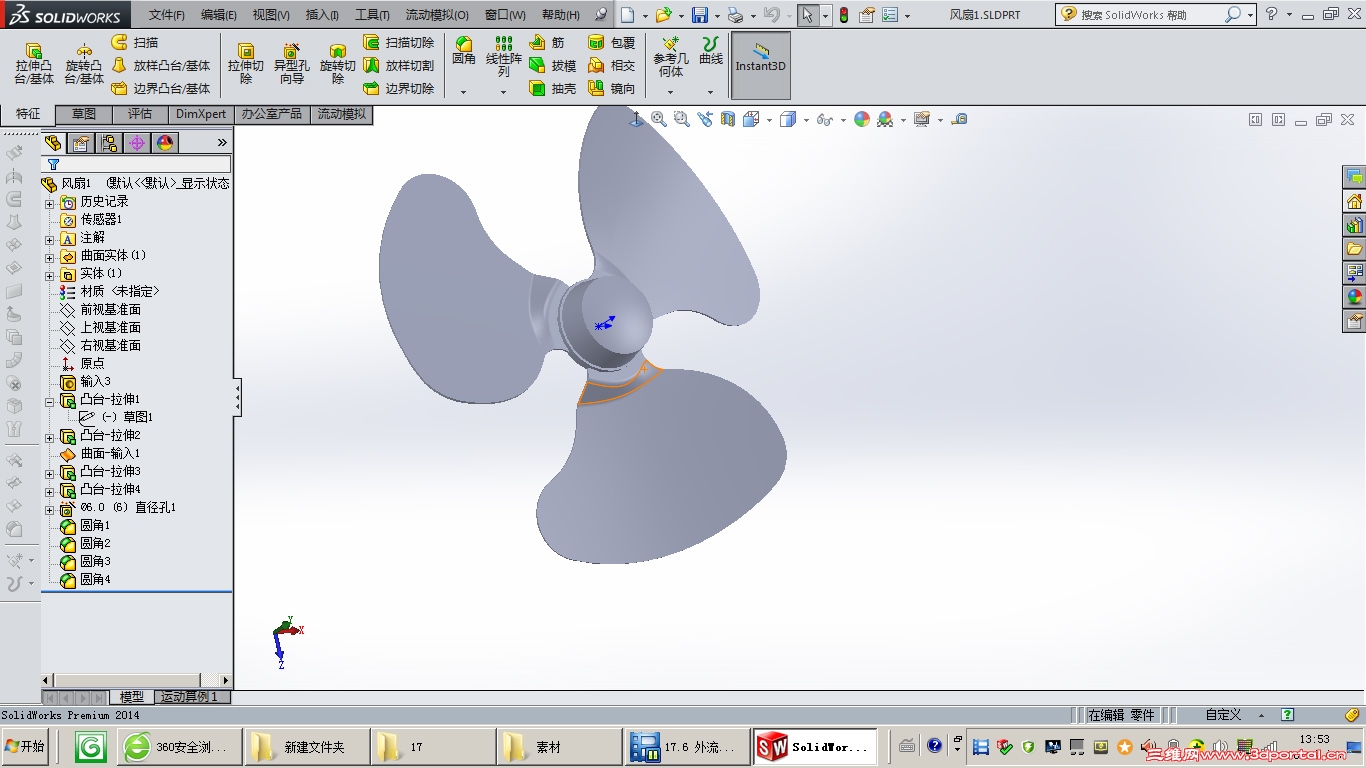Click the Windows 开始 start button
This screenshot has width=1366, height=768.
tap(25, 746)
